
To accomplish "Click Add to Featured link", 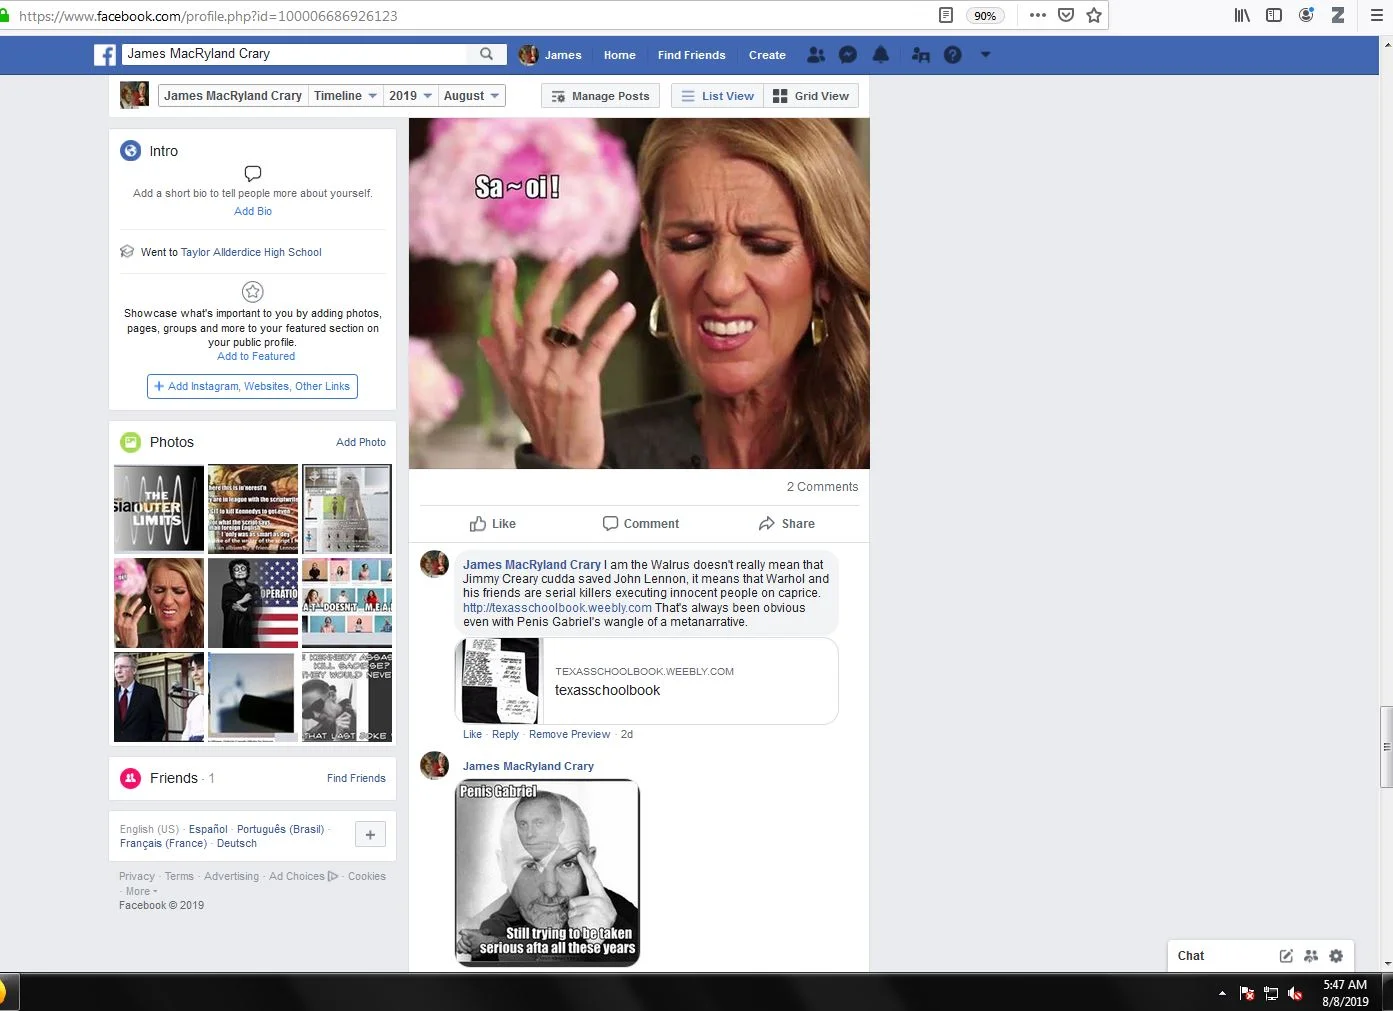I will [x=256, y=356].
